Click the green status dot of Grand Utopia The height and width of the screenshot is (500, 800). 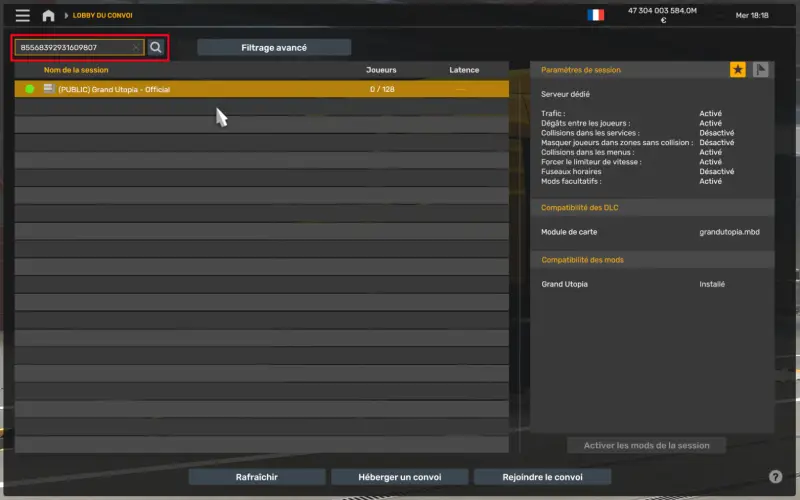[x=30, y=89]
